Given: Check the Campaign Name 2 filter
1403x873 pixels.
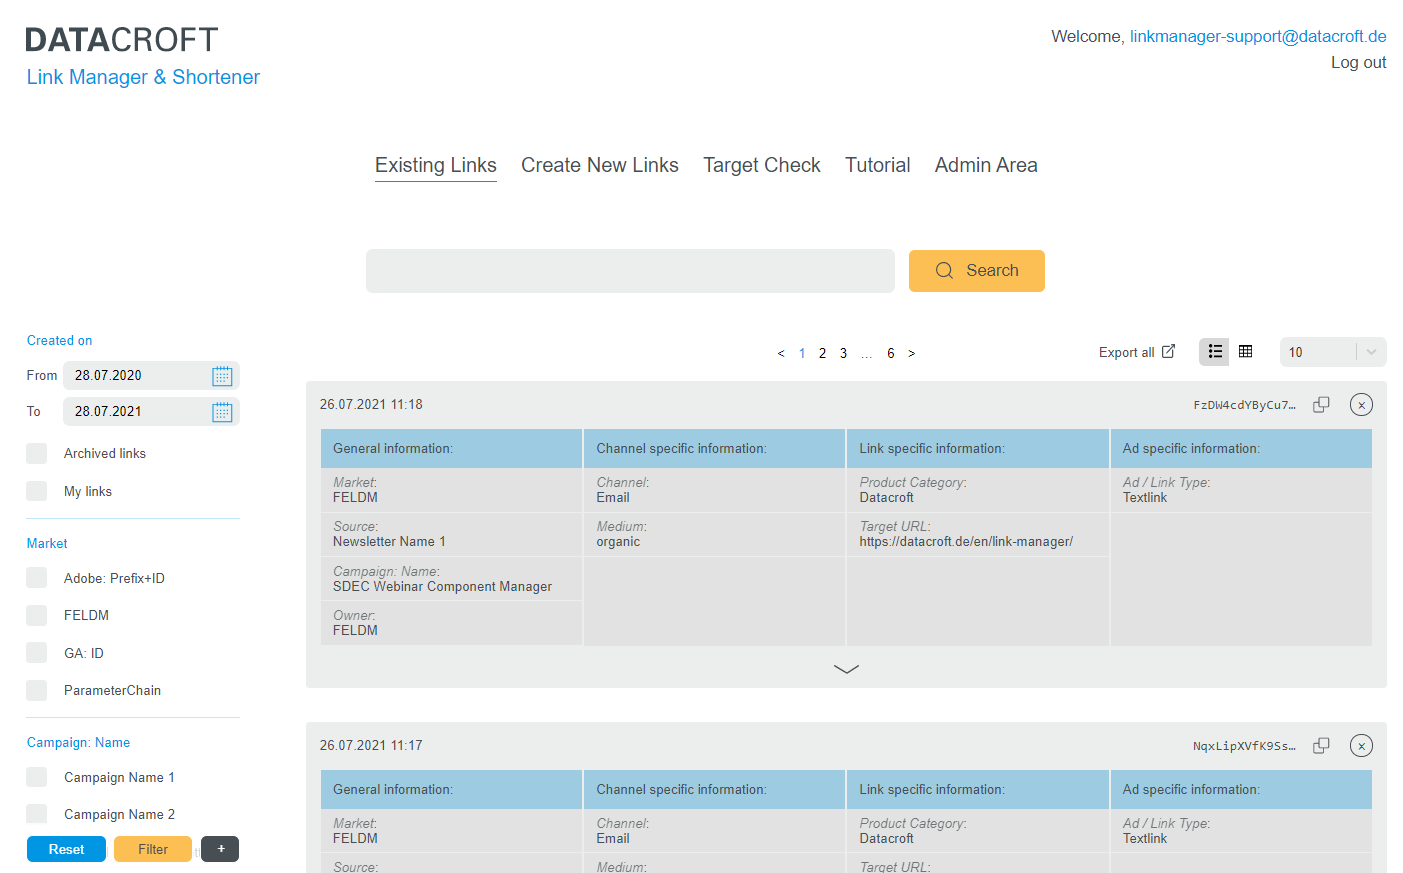Looking at the screenshot, I should (x=37, y=814).
